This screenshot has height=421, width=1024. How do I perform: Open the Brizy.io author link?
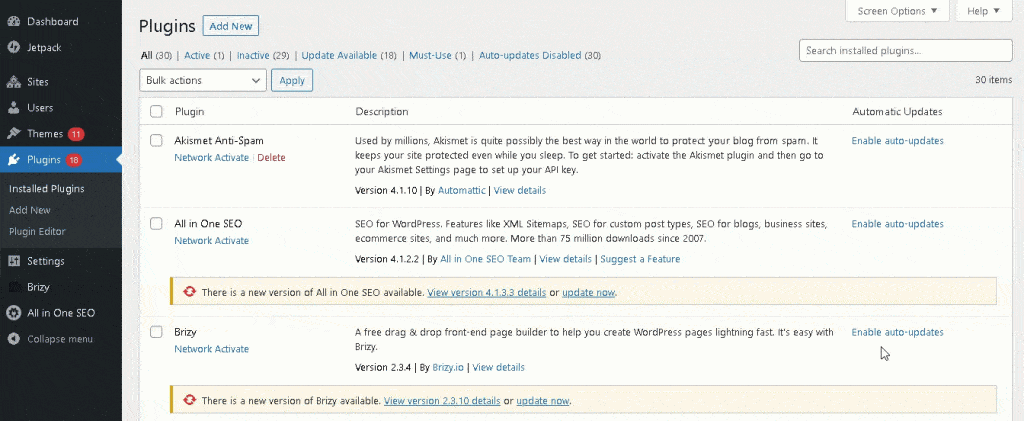[x=448, y=367]
